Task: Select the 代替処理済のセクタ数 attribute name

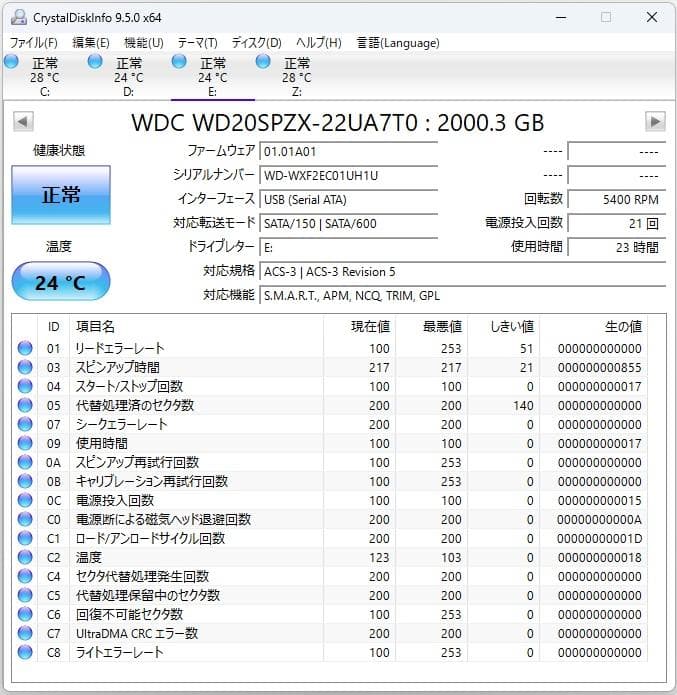Action: [x=135, y=406]
